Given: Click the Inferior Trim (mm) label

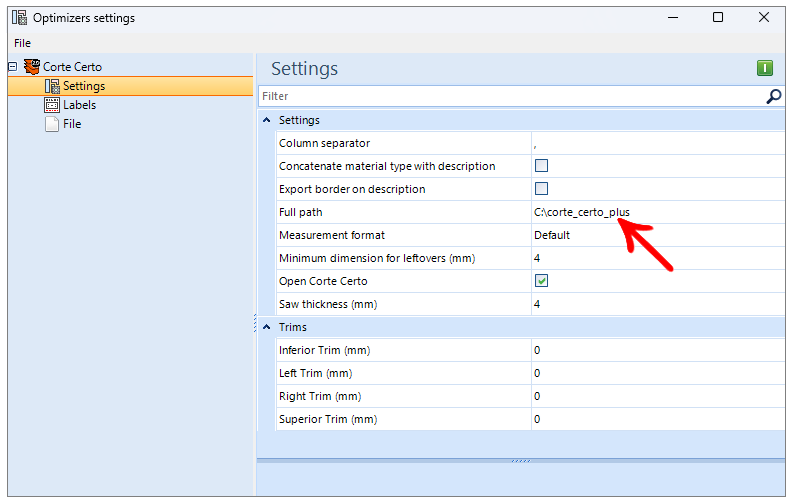Looking at the screenshot, I should coord(324,350).
